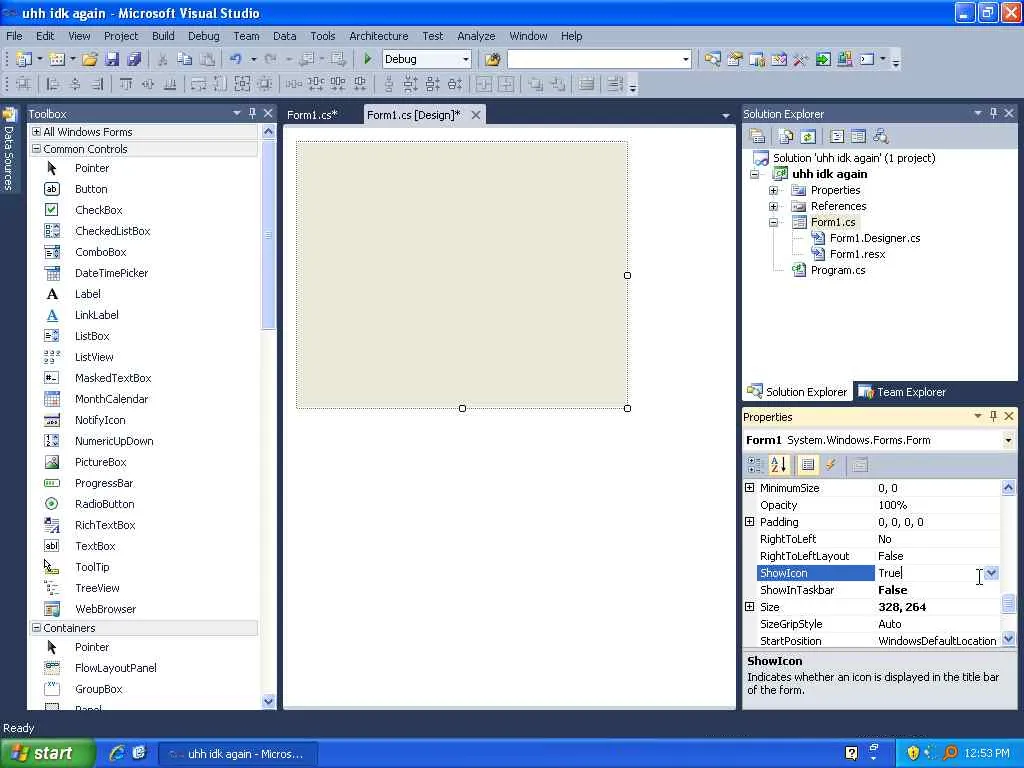Open the Build menu

(x=163, y=36)
